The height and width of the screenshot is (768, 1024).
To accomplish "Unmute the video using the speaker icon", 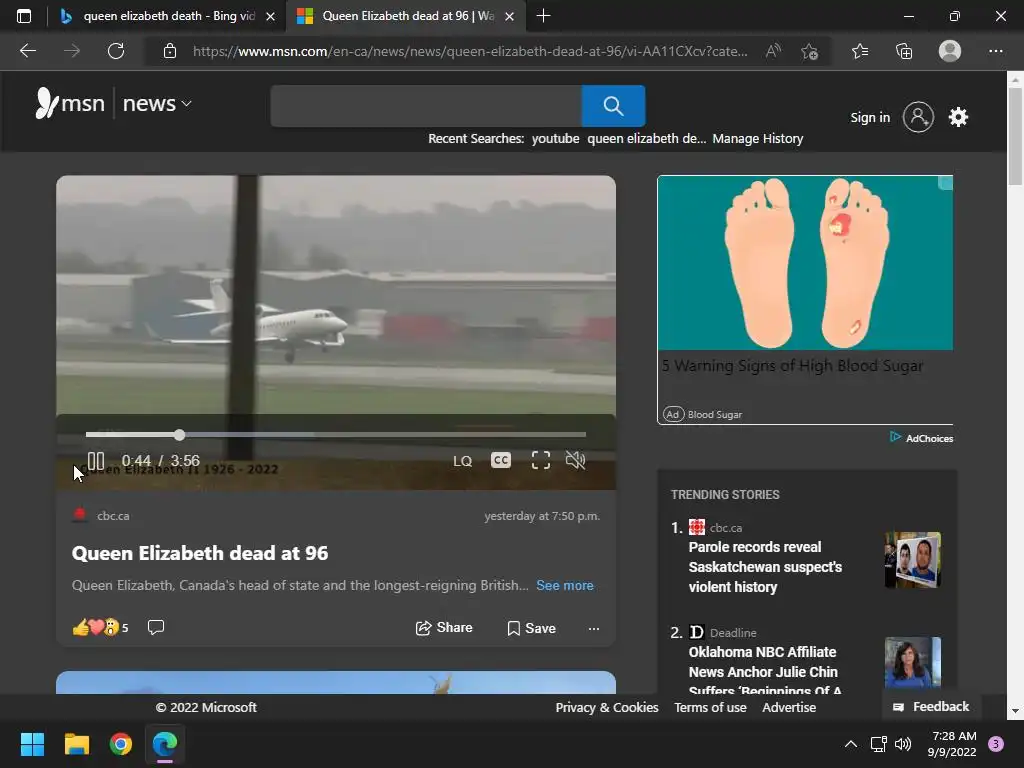I will 575,460.
